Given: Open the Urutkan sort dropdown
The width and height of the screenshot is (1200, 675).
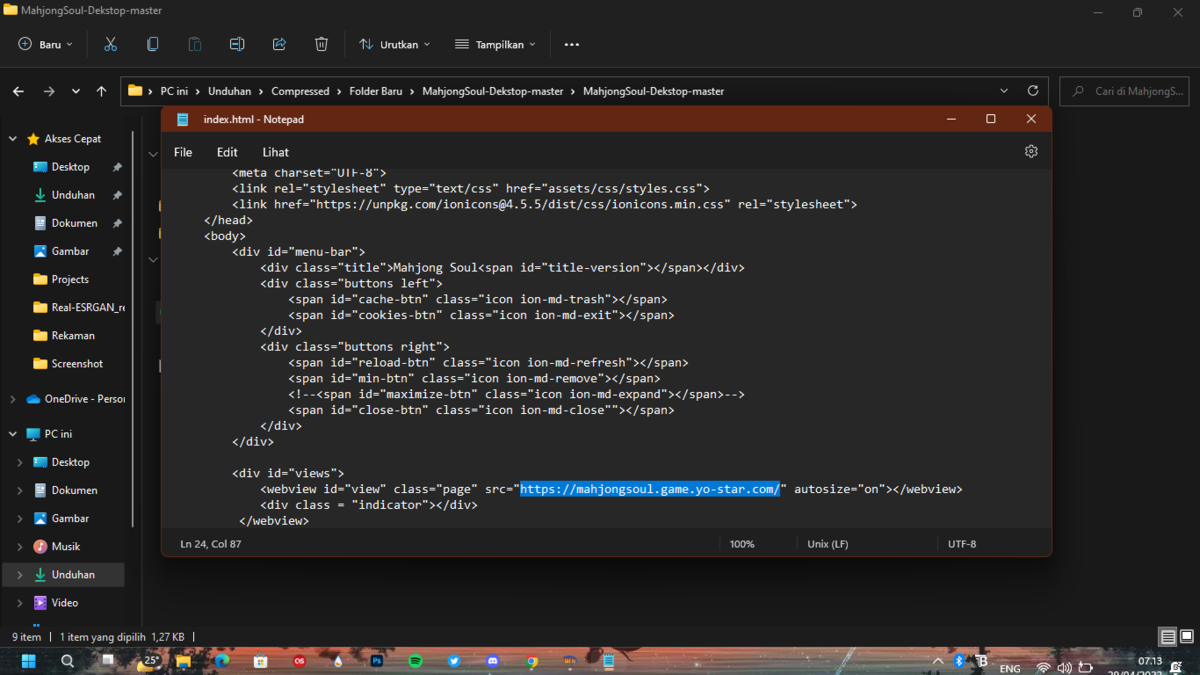Looking at the screenshot, I should coord(395,44).
